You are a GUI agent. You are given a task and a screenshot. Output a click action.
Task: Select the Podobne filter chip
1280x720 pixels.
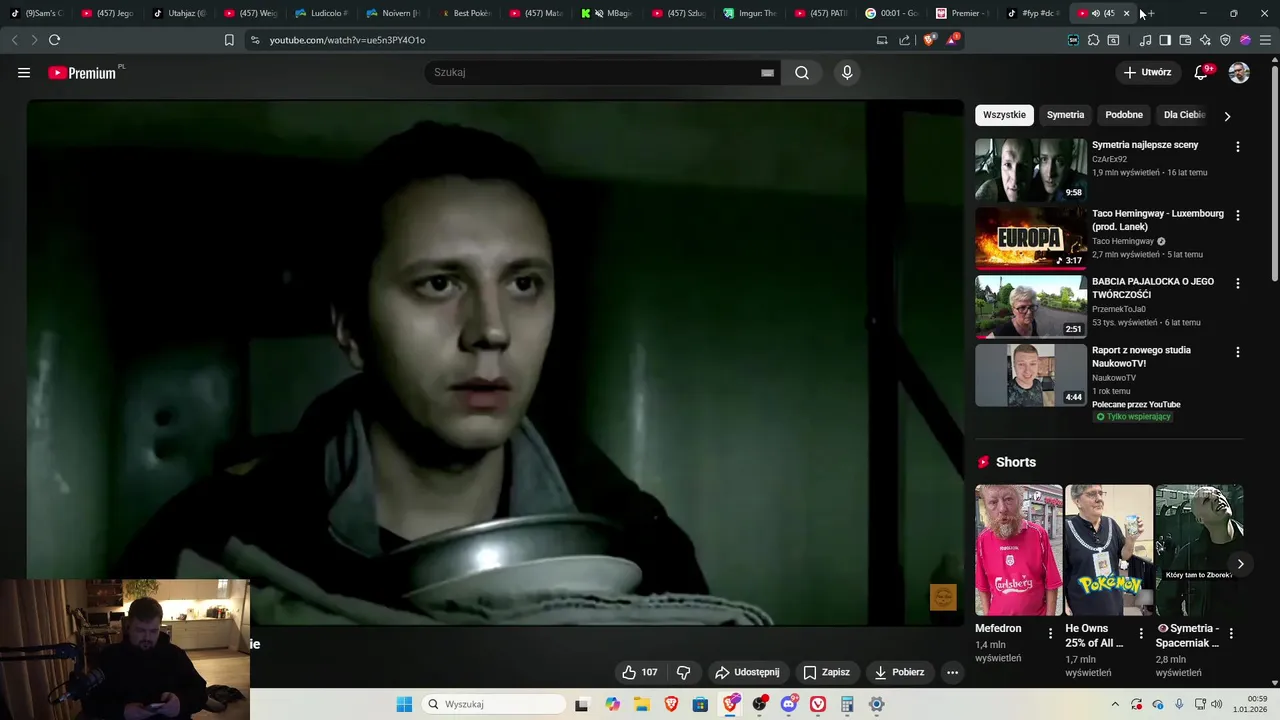(x=1124, y=115)
